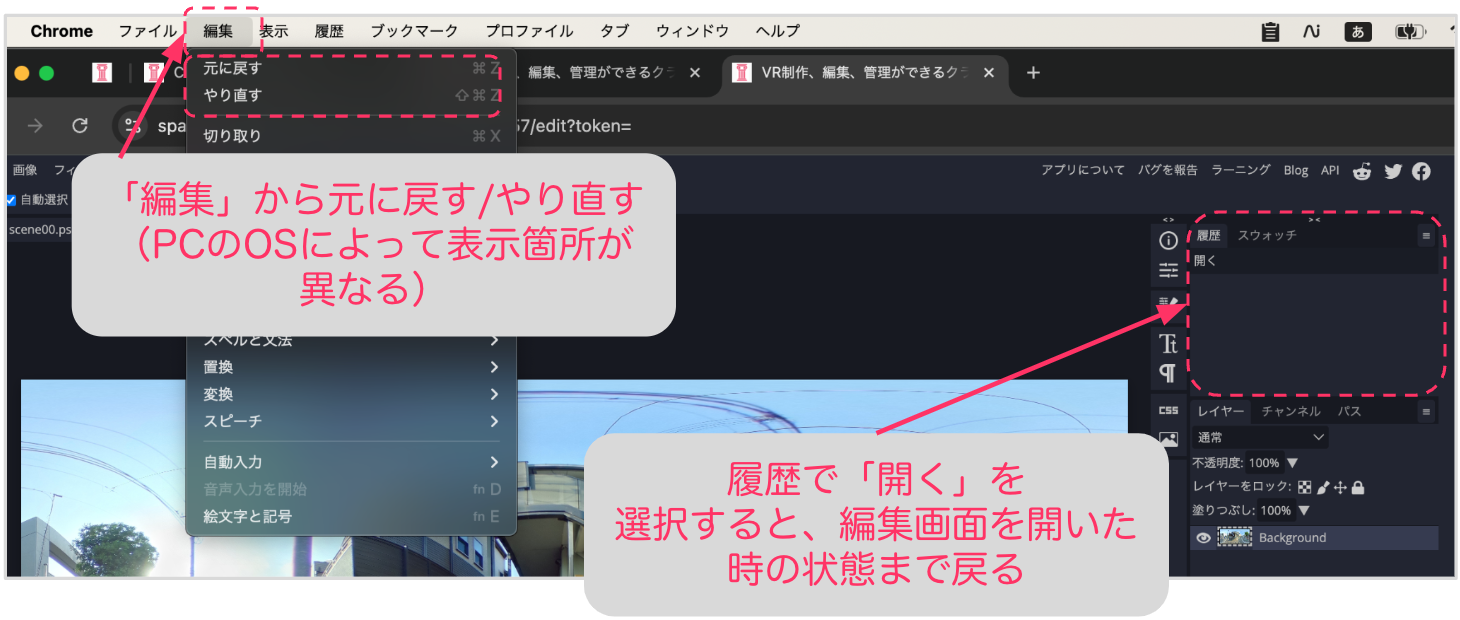The image size is (1460, 620).
Task: Open the Facebook link icon
Action: 1421,171
